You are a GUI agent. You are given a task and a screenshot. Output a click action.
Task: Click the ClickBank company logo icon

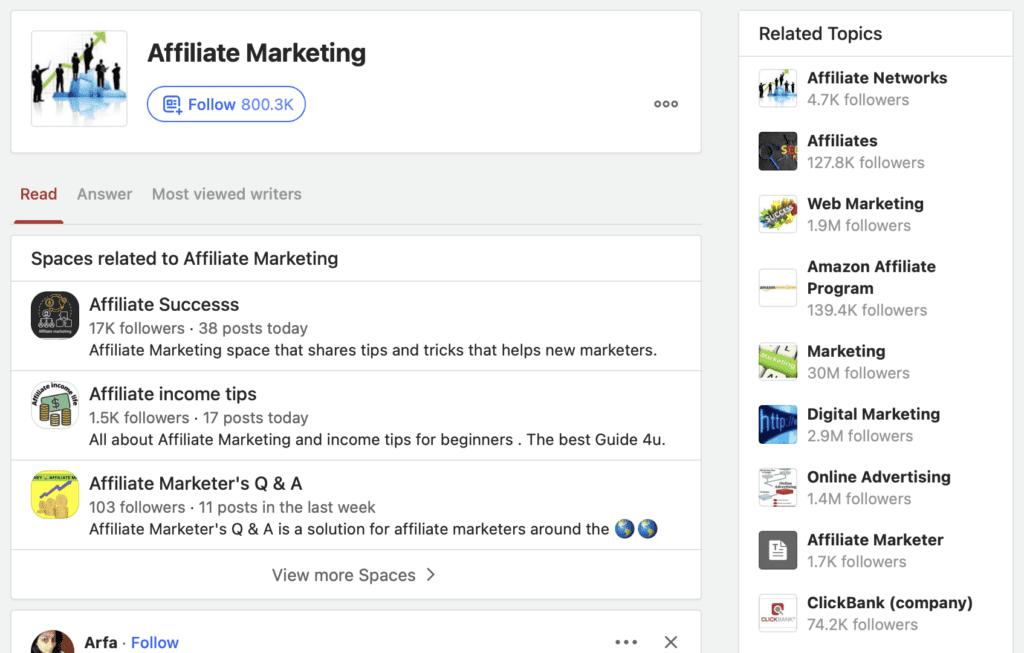click(778, 613)
